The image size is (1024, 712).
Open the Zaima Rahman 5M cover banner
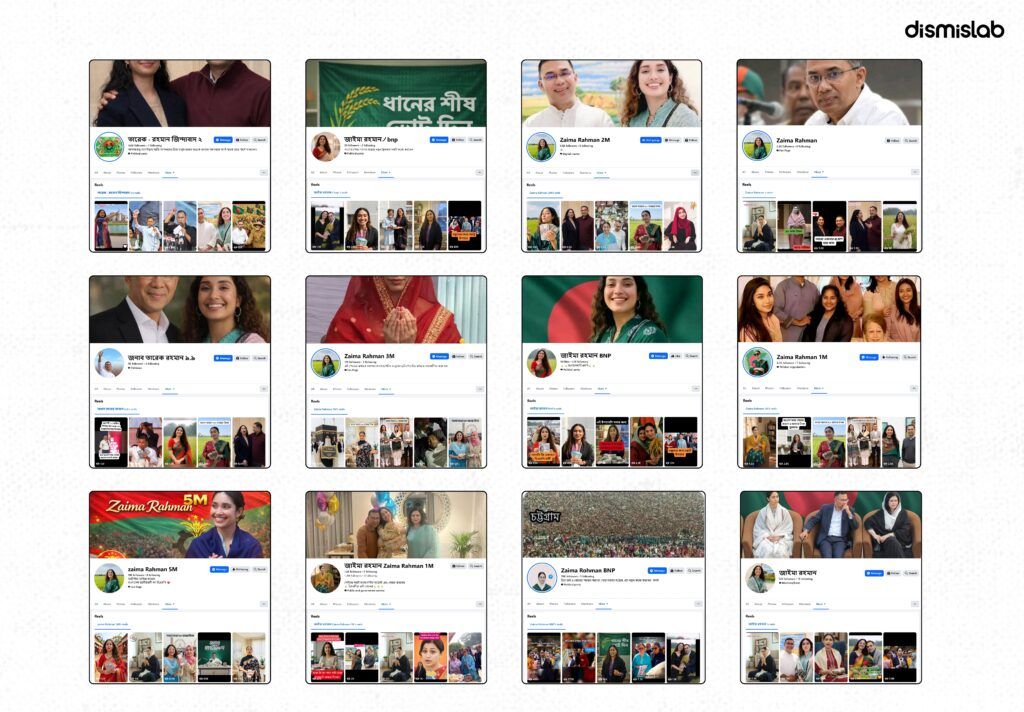point(180,525)
